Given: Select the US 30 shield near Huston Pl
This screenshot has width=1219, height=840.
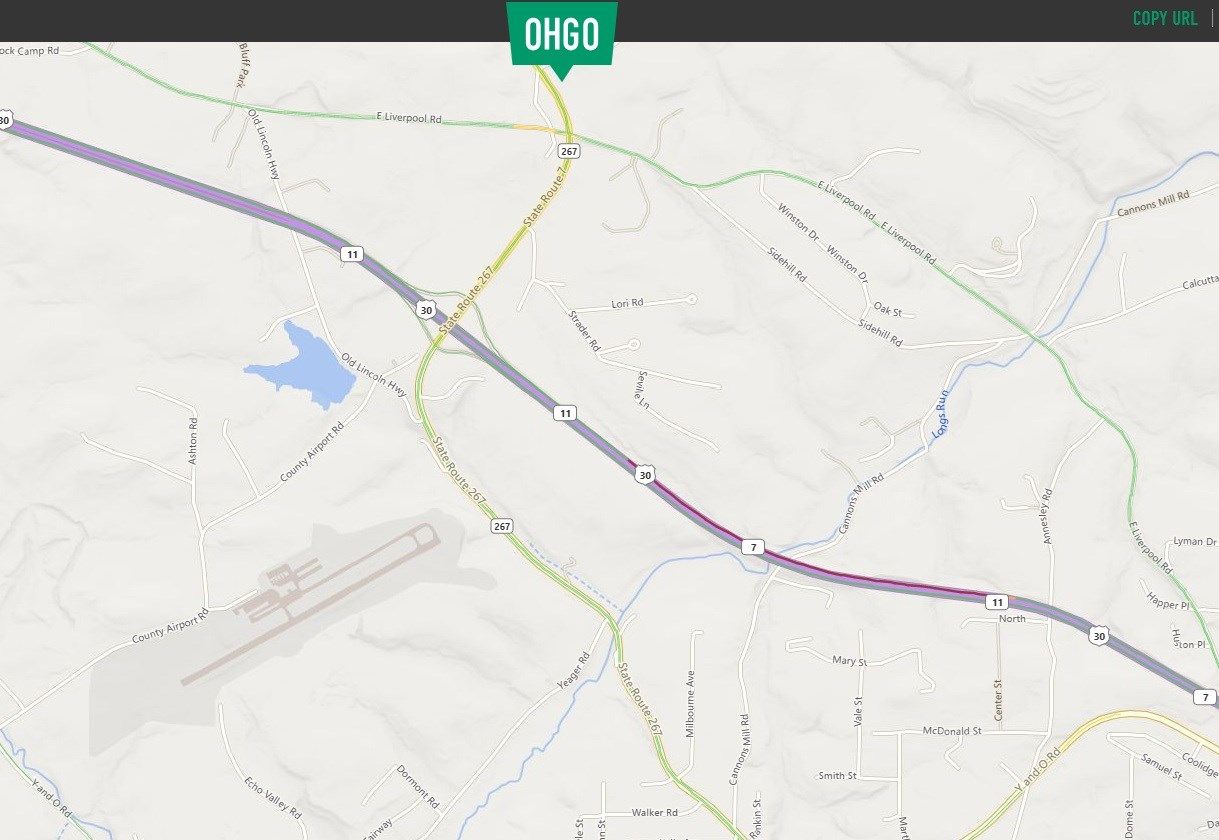Looking at the screenshot, I should [x=1100, y=635].
